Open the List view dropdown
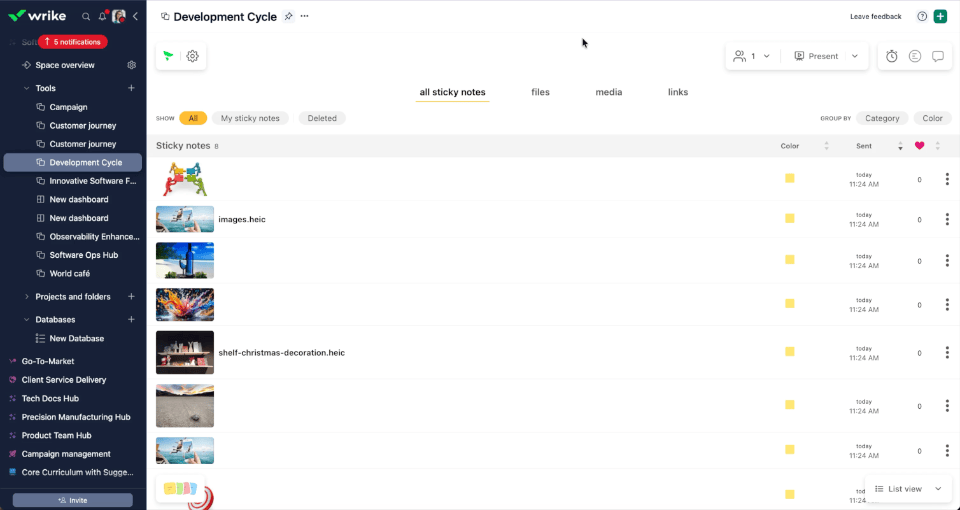Viewport: 960px width, 510px height. 909,489
